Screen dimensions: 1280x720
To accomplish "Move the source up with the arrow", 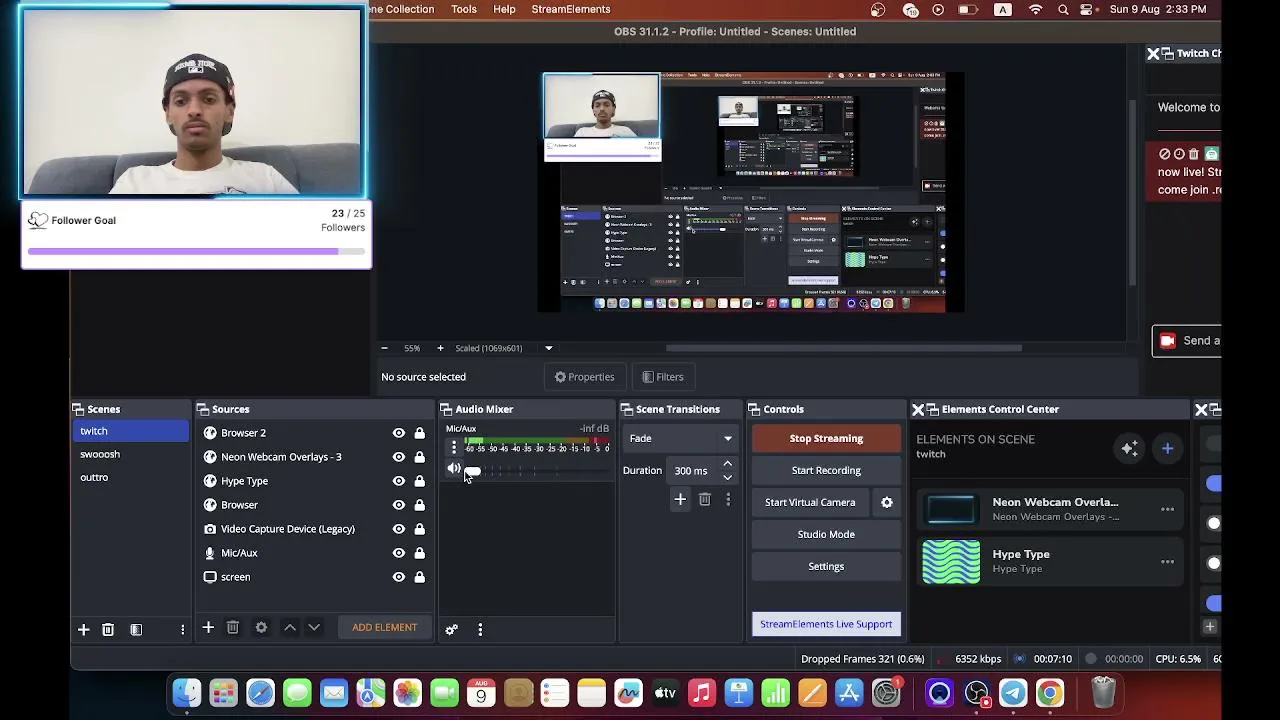I will [x=290, y=627].
